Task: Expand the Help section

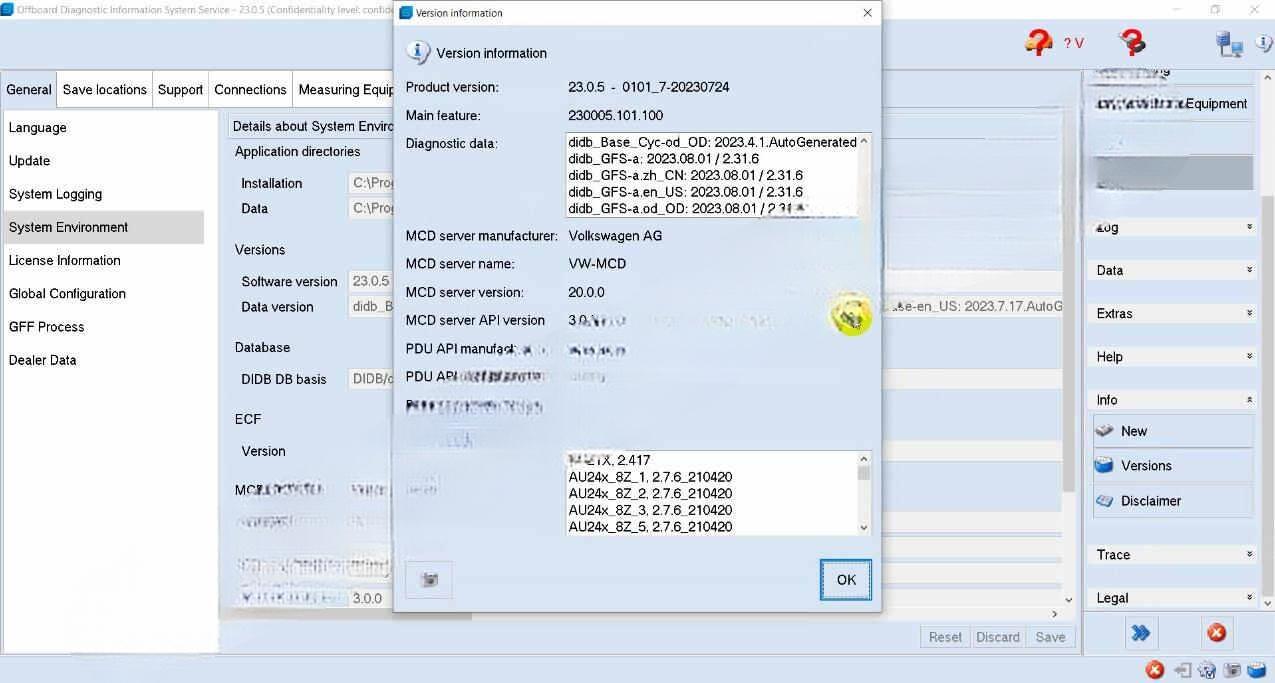Action: 1173,356
